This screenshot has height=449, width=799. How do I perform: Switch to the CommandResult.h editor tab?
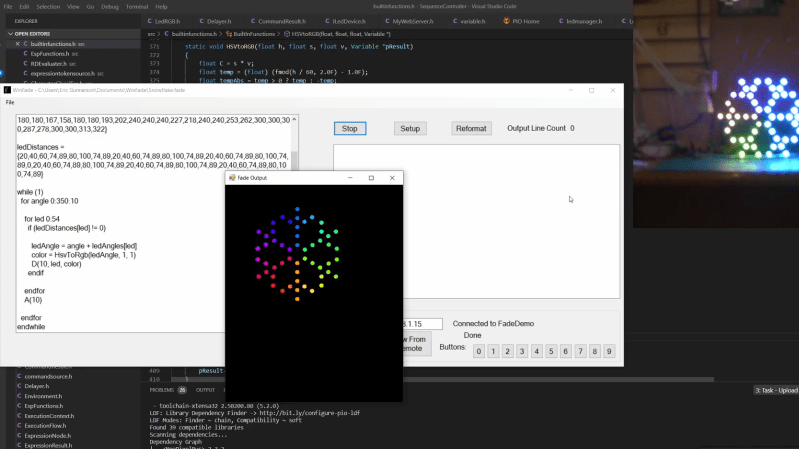(280, 20)
